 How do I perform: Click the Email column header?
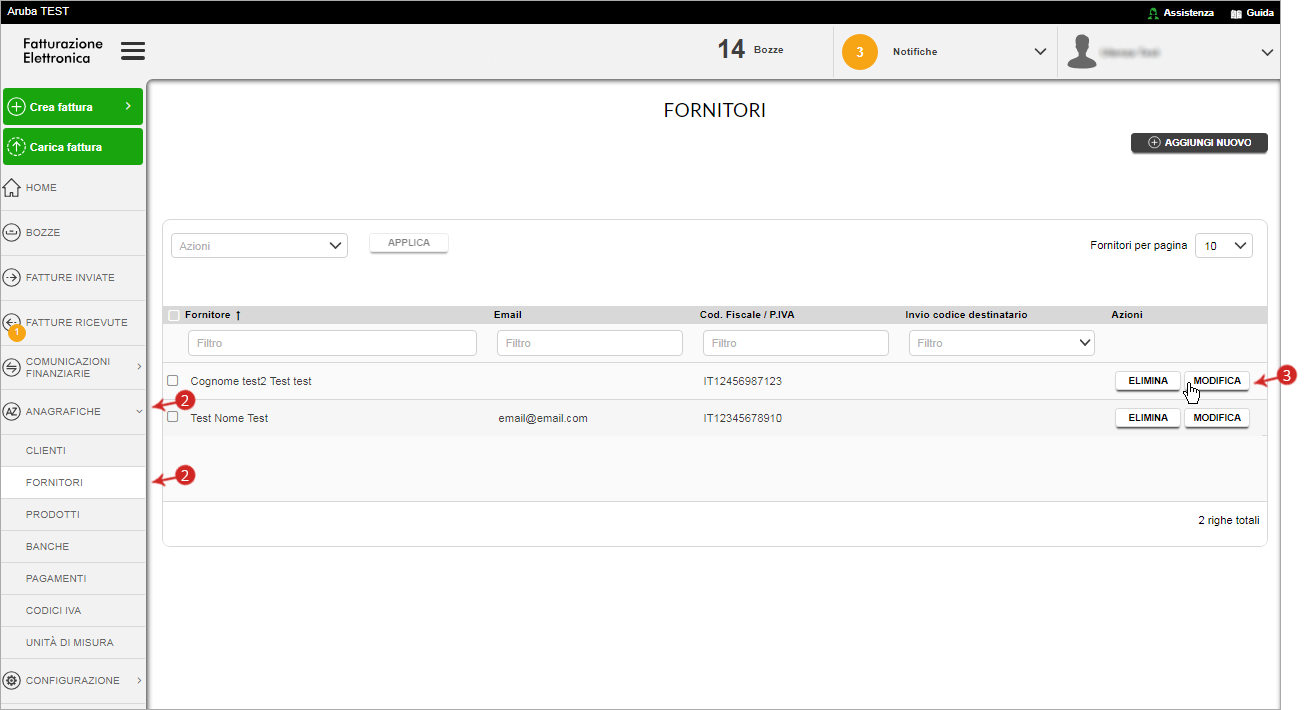(x=508, y=315)
